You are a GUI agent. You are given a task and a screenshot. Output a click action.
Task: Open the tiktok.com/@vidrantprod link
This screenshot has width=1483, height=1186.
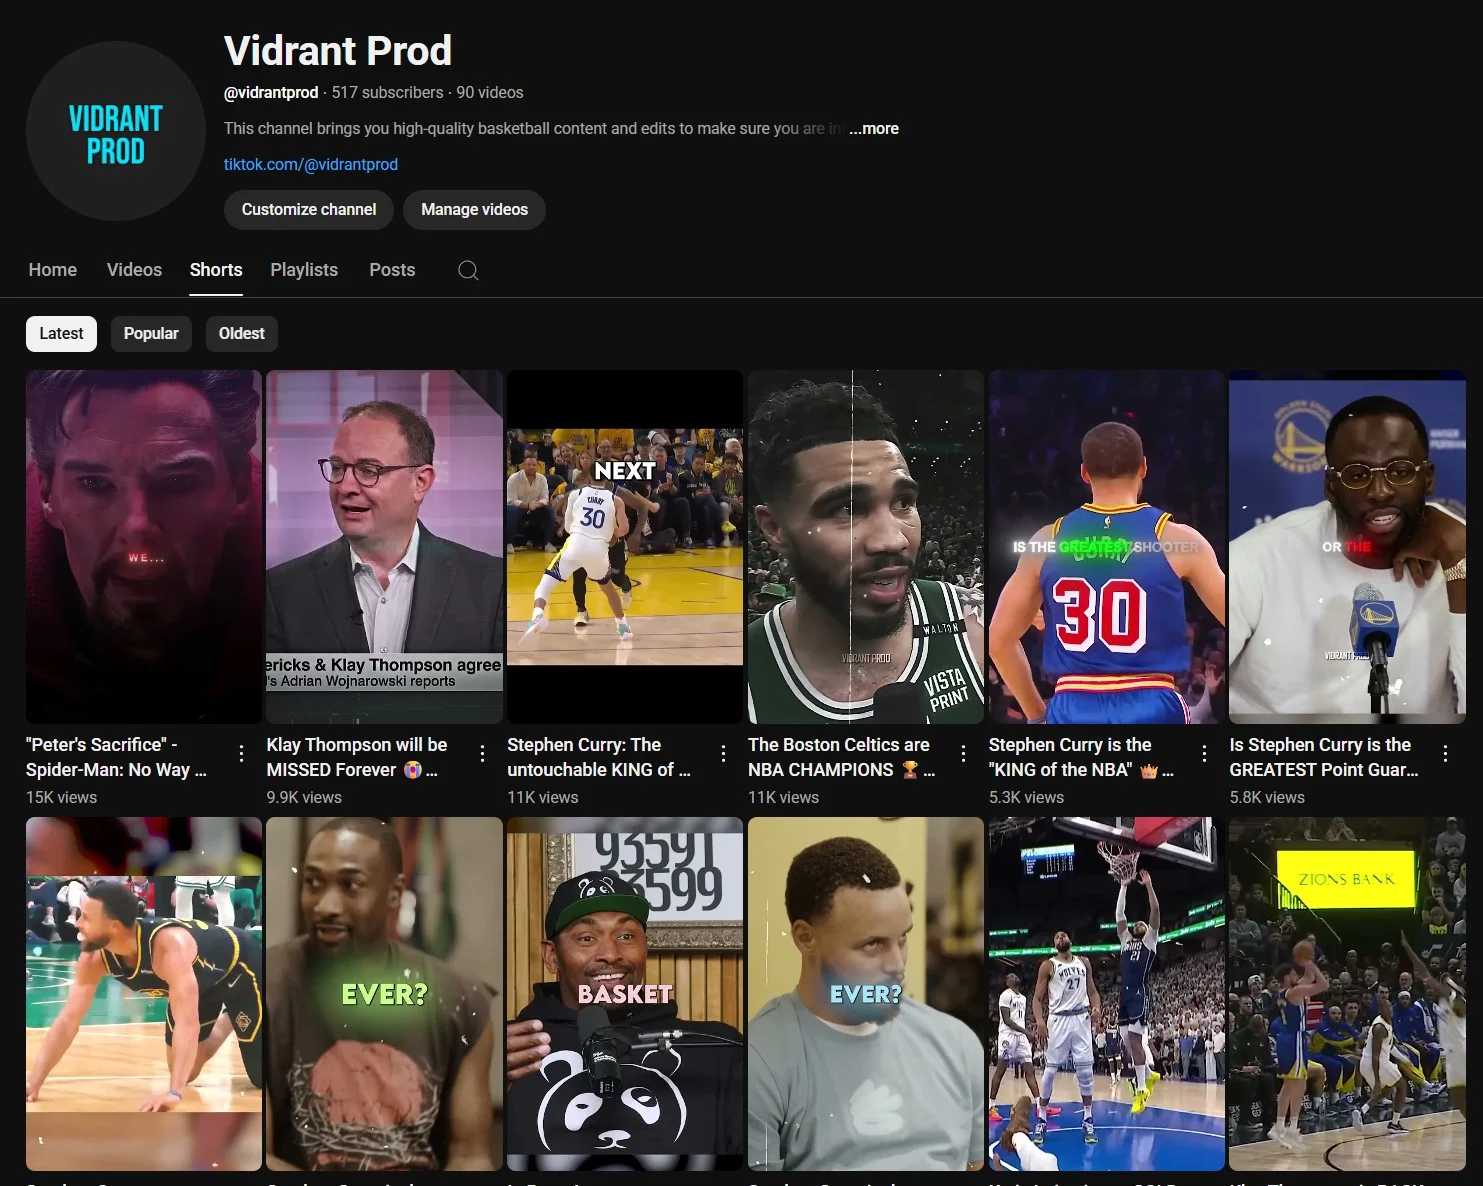point(311,164)
